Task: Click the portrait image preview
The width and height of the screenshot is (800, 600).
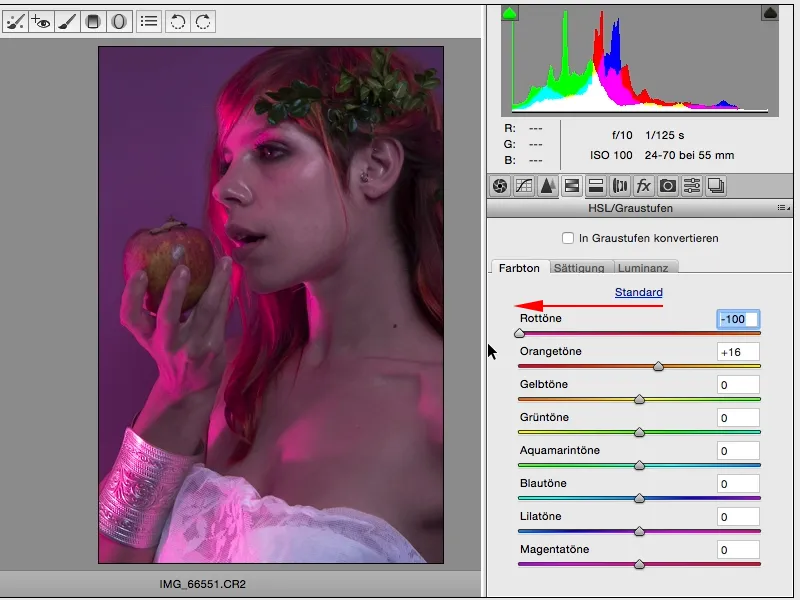Action: click(271, 305)
